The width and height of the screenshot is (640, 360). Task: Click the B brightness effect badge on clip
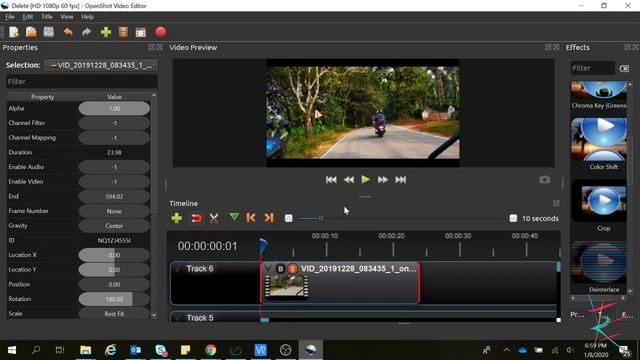pyautogui.click(x=280, y=269)
